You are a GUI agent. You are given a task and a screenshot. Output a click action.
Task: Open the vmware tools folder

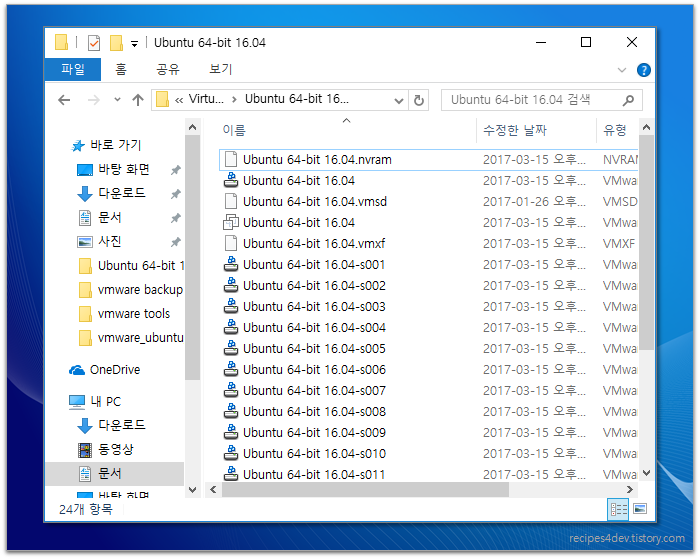tap(125, 314)
